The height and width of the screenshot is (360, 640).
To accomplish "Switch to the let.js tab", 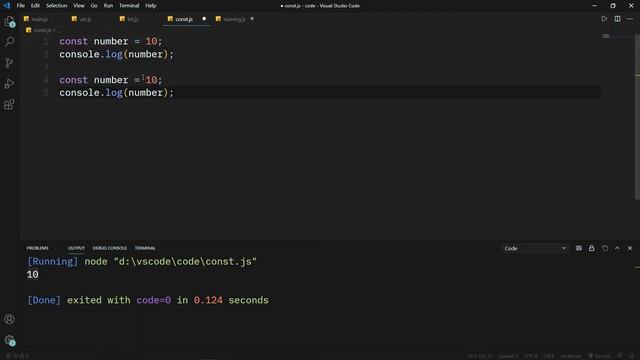I will (133, 19).
